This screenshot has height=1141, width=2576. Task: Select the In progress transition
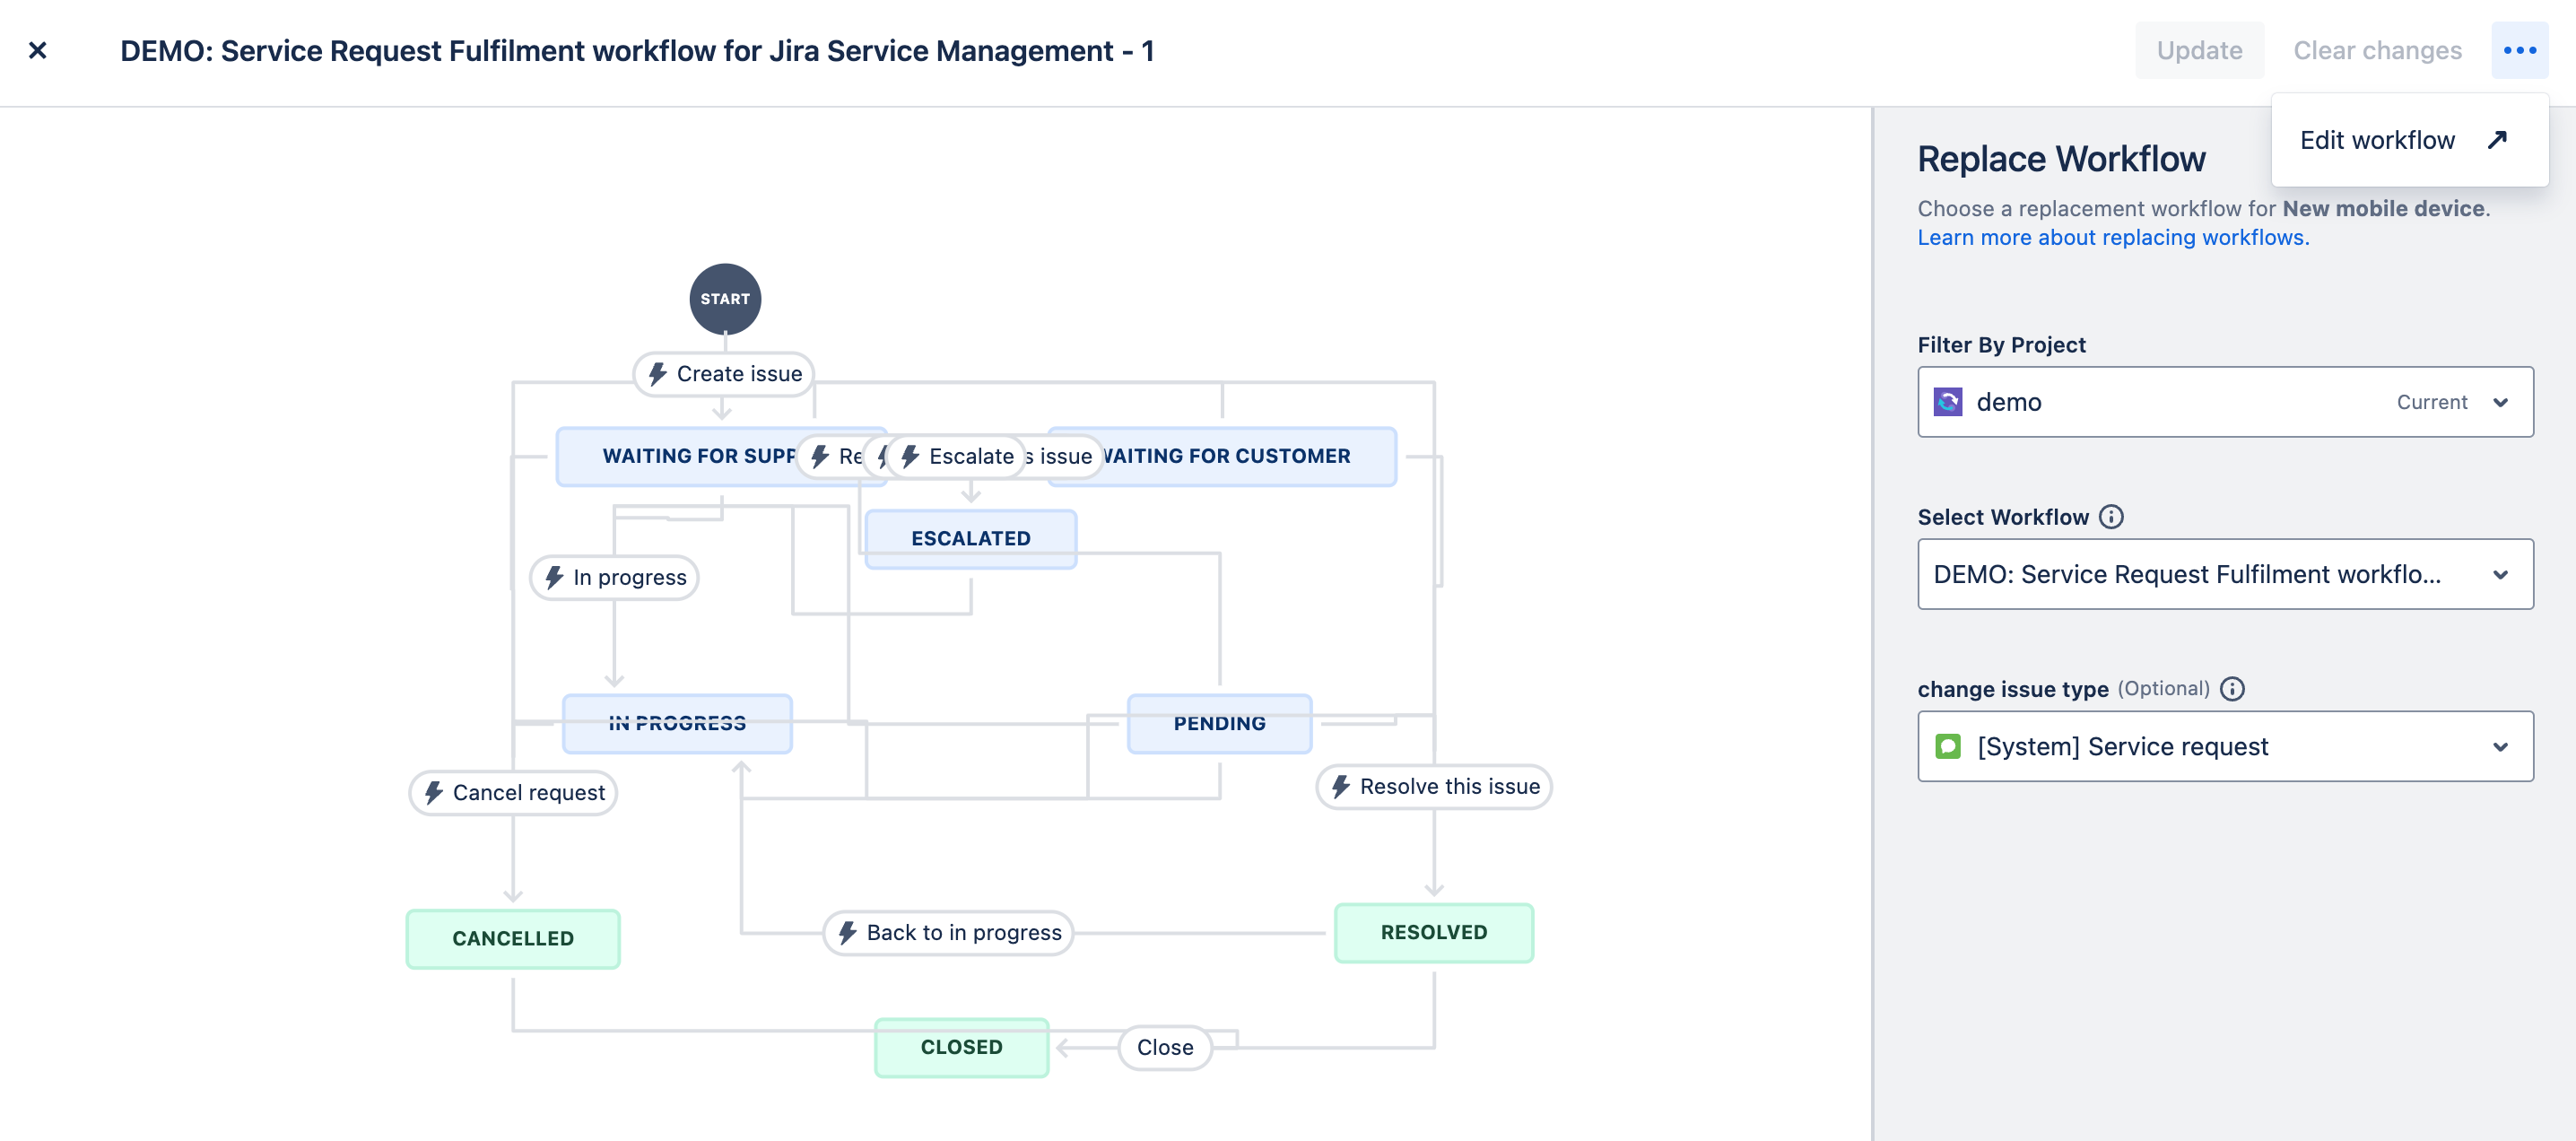614,578
